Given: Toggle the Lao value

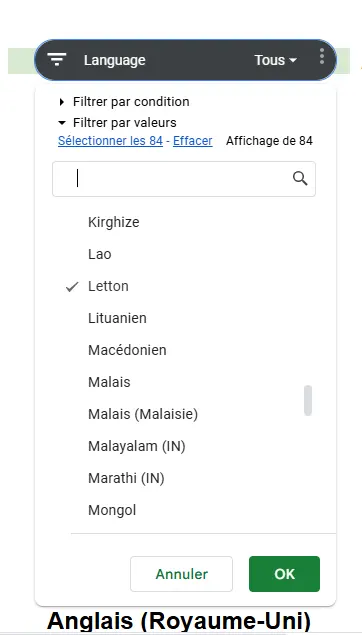Looking at the screenshot, I should click(x=100, y=254).
